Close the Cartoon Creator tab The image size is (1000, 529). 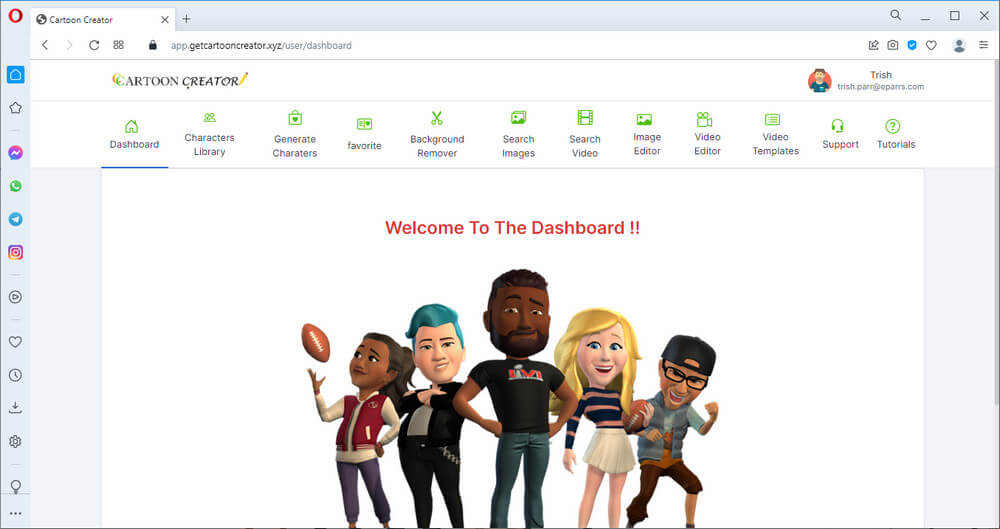pyautogui.click(x=165, y=20)
